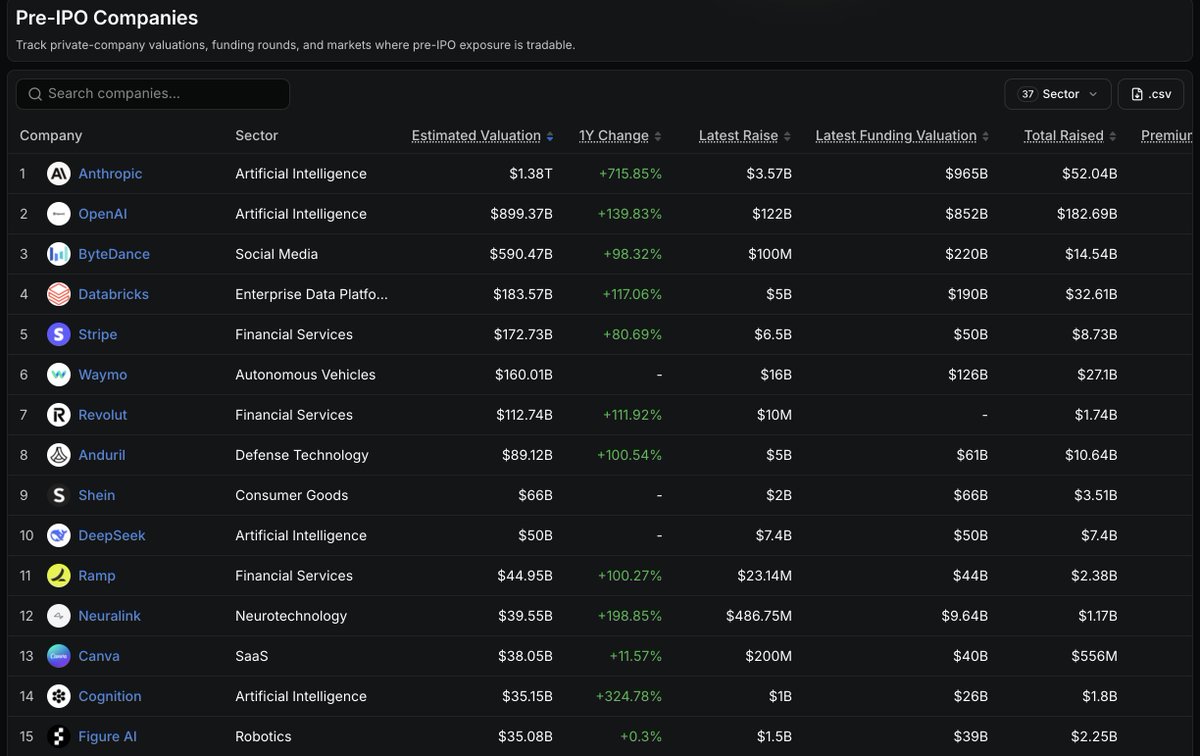
Task: Click the Waymo logo icon
Action: (59, 375)
